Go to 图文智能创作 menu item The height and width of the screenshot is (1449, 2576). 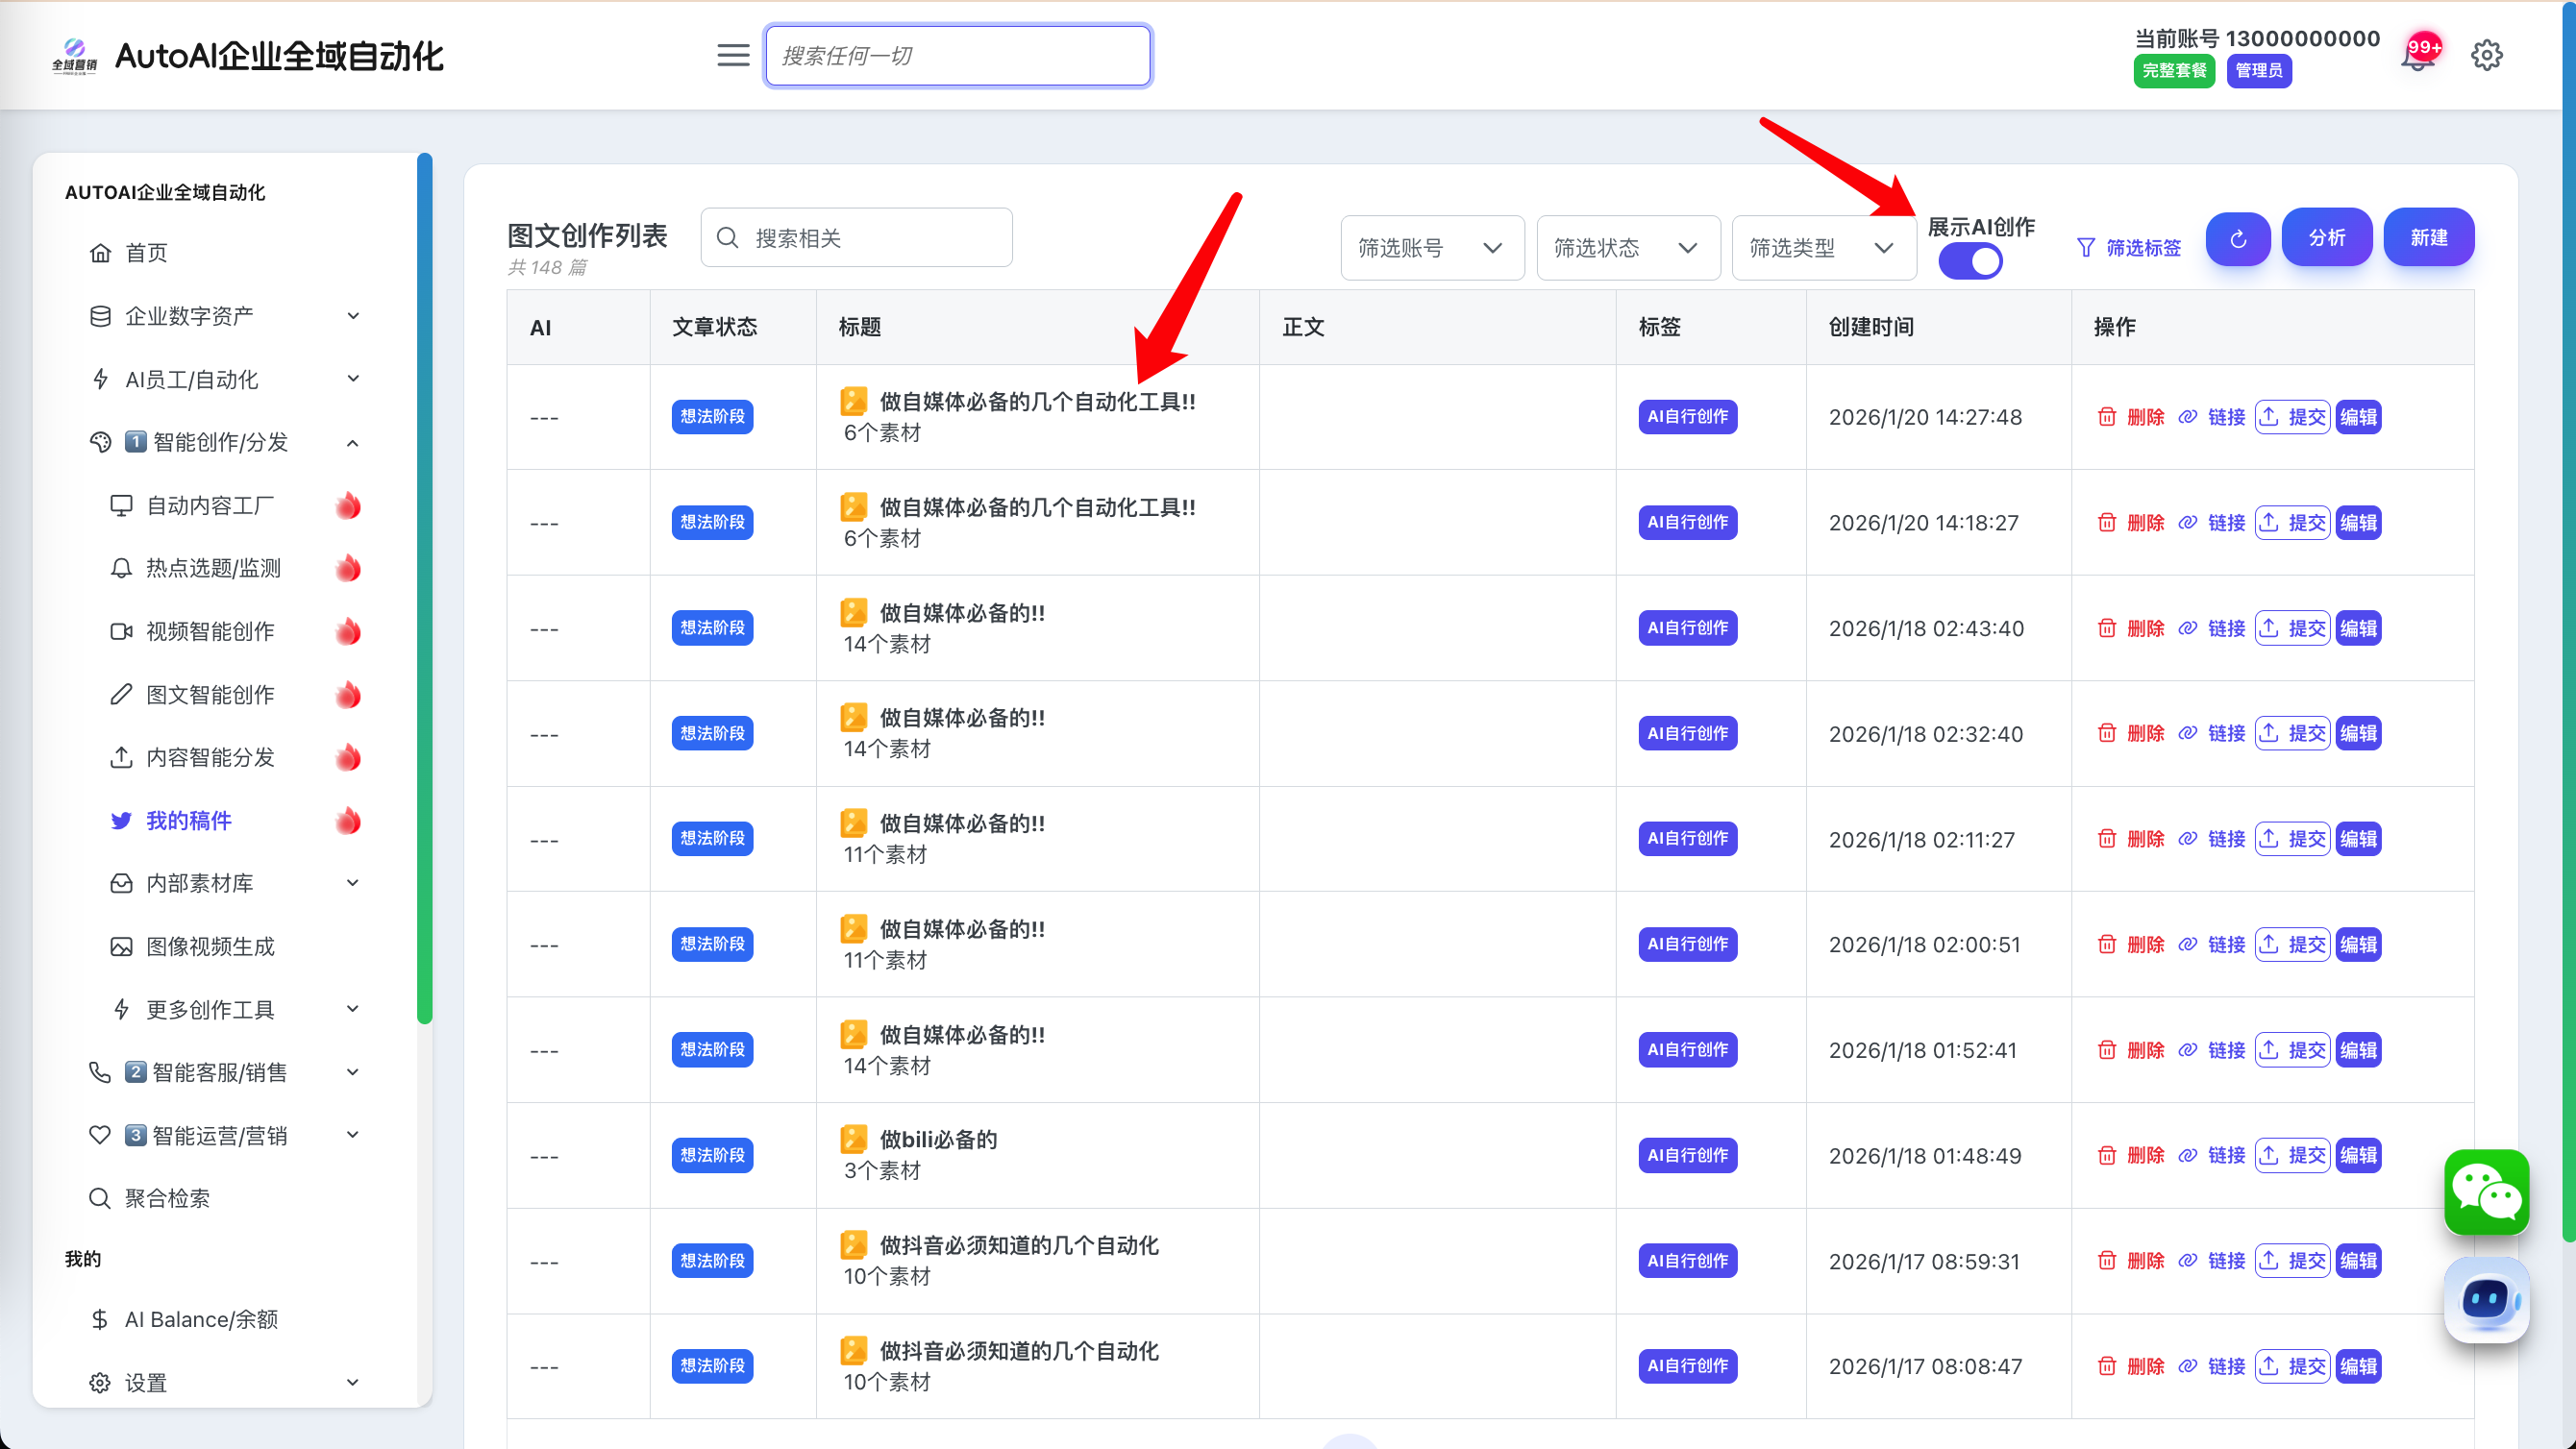[210, 694]
